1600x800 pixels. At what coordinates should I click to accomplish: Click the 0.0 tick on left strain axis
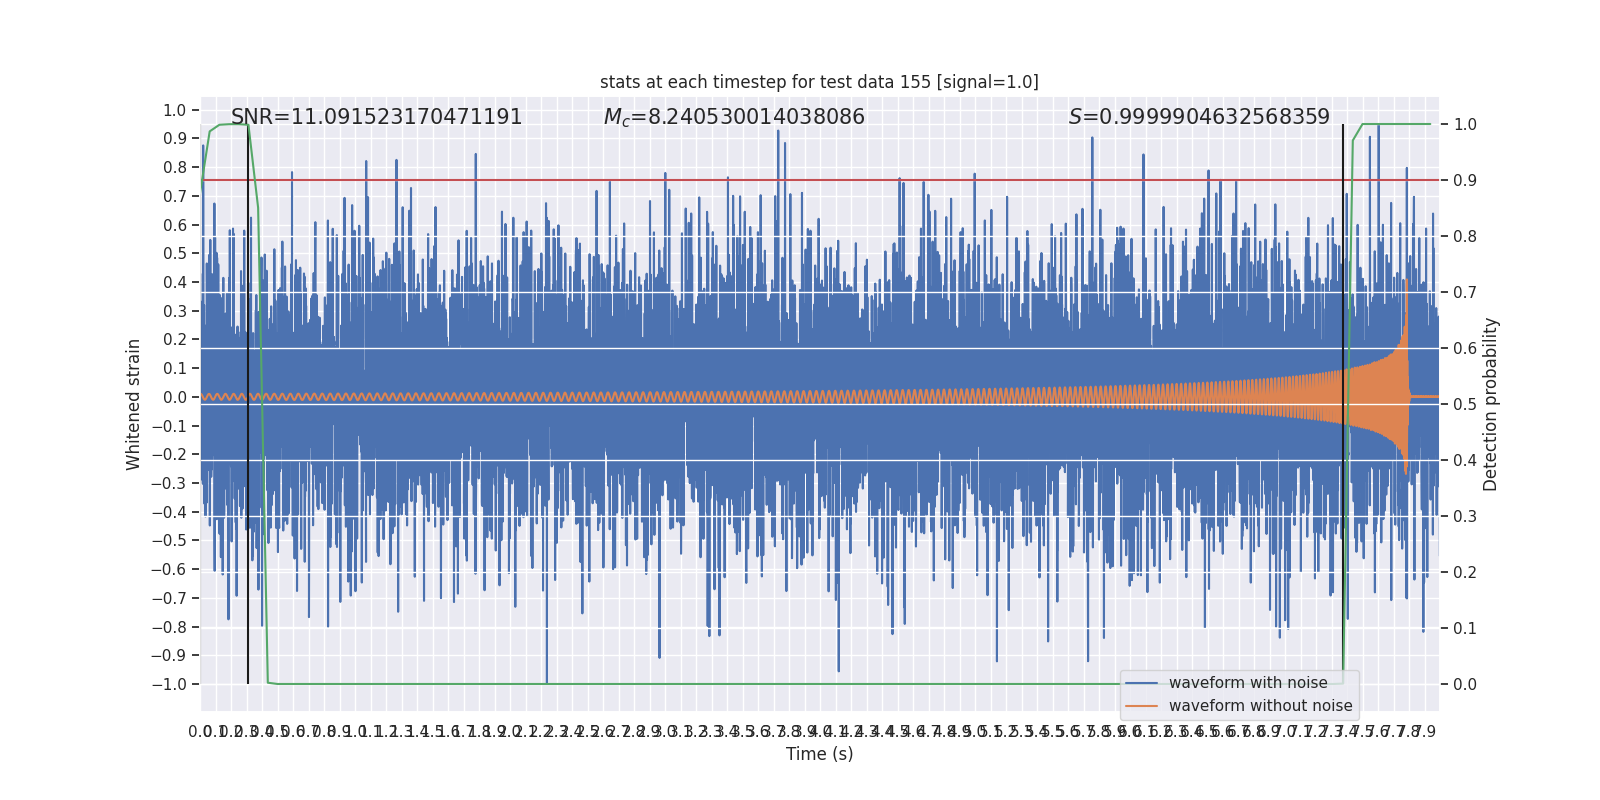click(x=175, y=397)
